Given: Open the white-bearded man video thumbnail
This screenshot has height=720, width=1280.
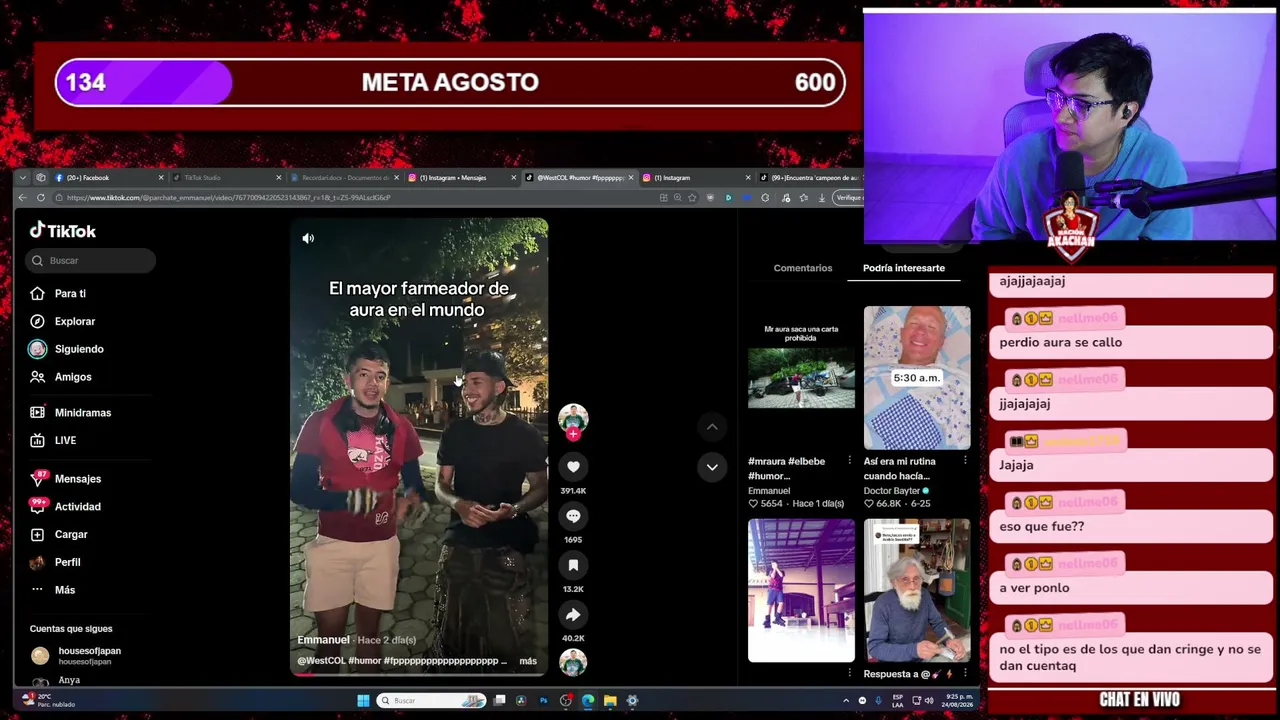Looking at the screenshot, I should (x=917, y=590).
